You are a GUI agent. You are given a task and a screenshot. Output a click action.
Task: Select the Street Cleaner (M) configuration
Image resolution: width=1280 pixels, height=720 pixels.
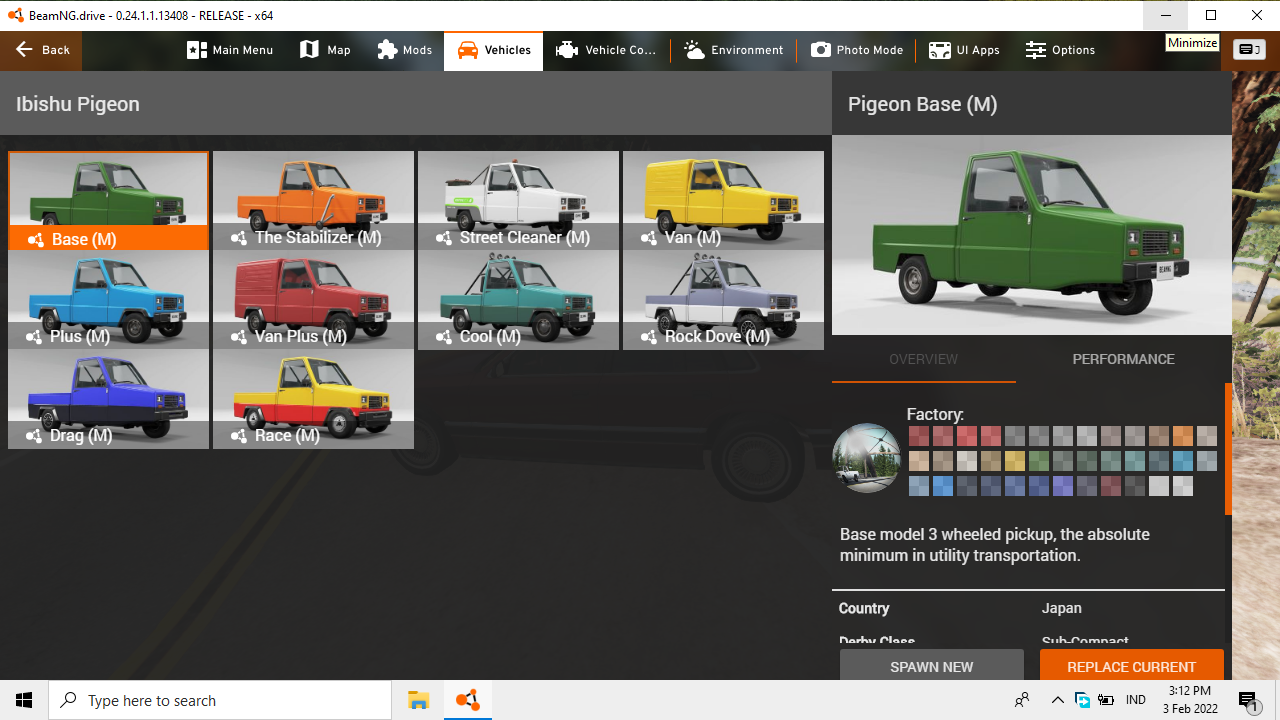[x=518, y=200]
